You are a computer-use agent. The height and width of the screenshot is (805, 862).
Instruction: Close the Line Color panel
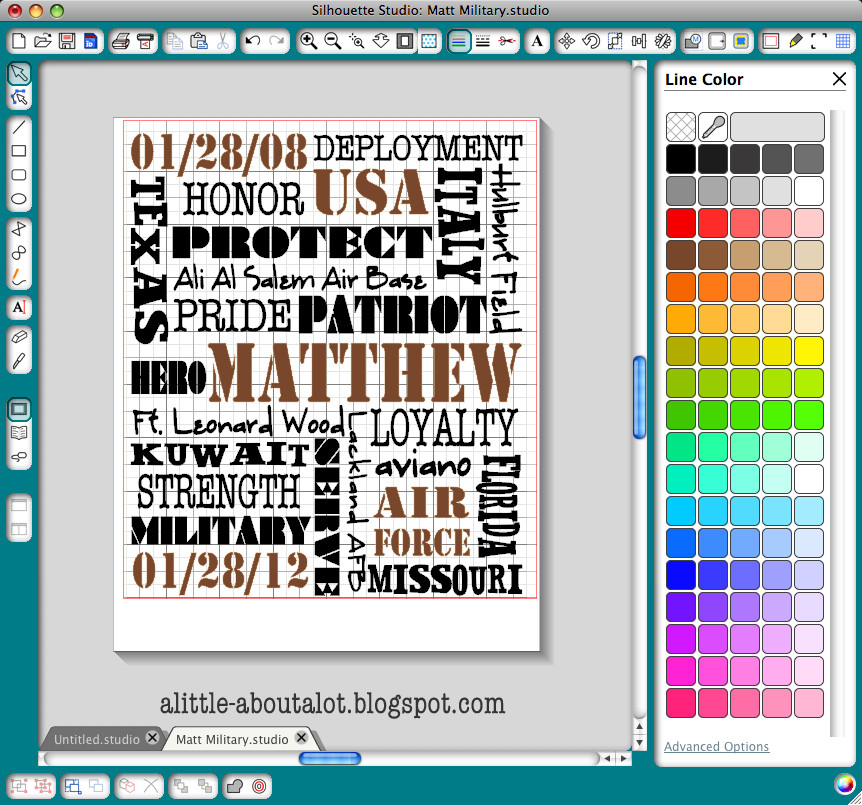(x=839, y=79)
